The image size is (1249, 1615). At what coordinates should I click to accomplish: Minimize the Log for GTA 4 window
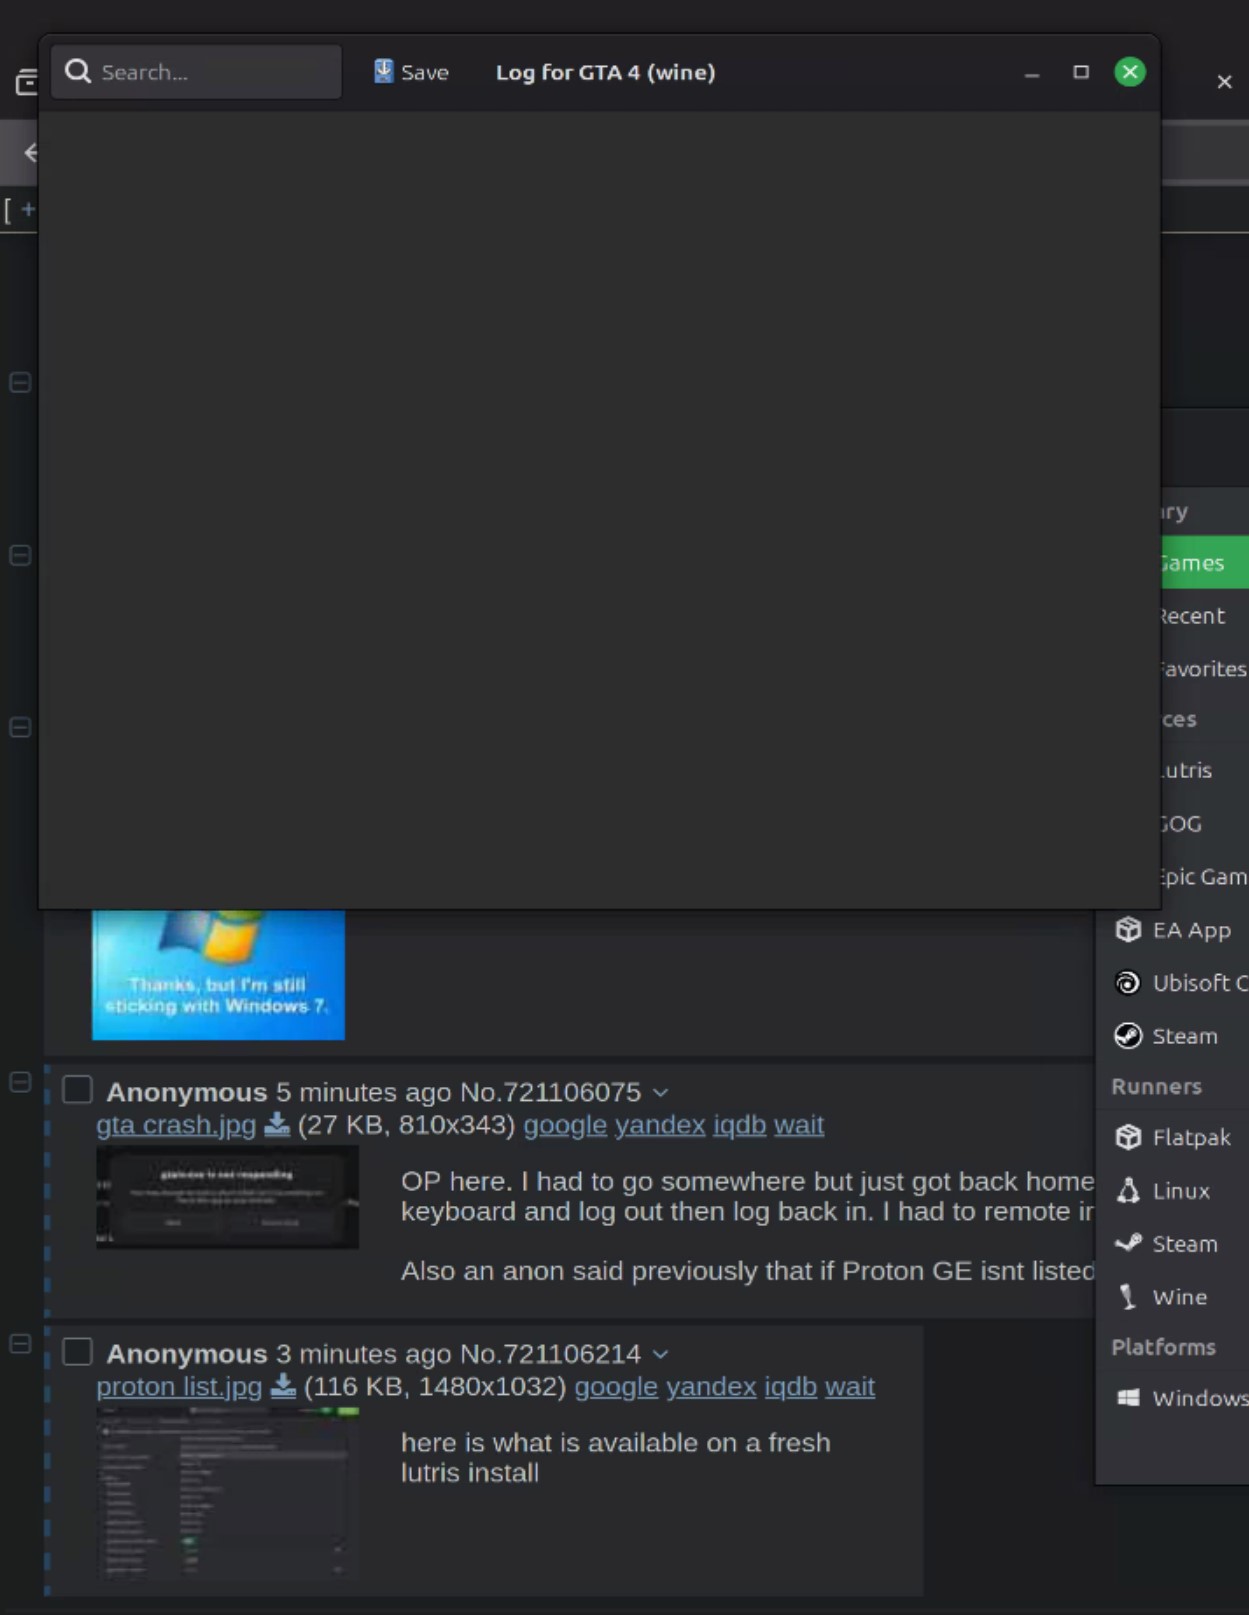click(1032, 73)
